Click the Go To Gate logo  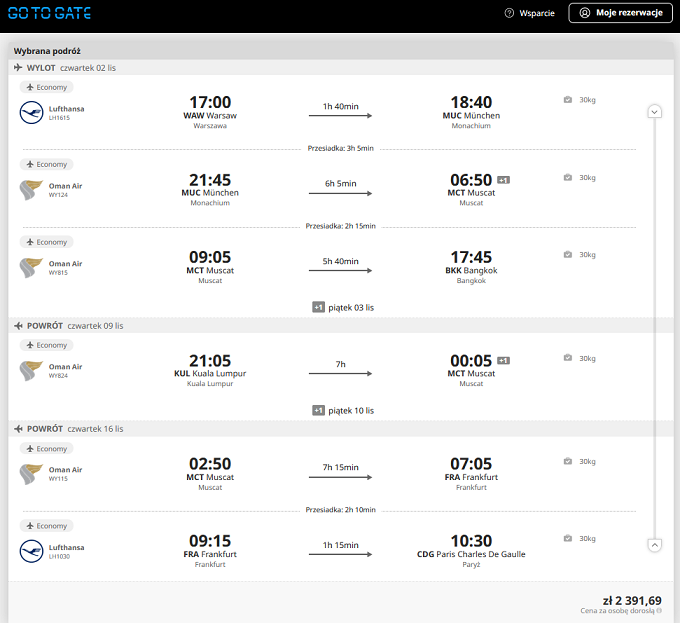[x=49, y=13]
